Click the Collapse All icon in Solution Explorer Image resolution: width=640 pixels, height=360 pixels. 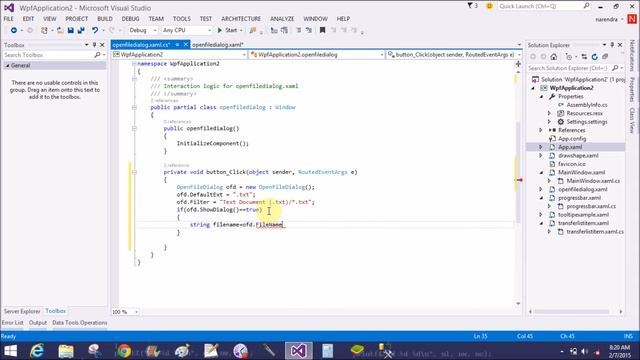[605, 57]
